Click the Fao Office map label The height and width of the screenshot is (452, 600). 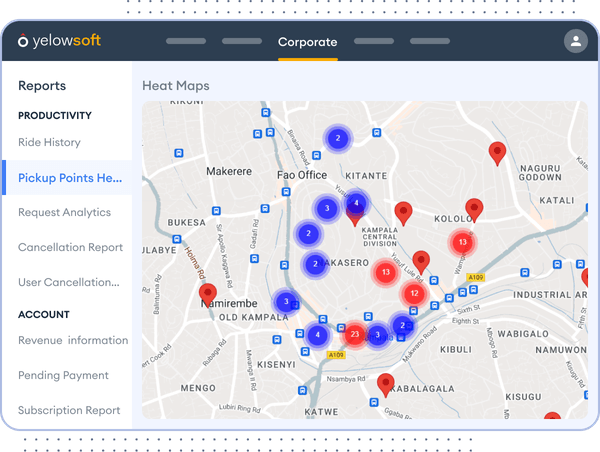[x=302, y=175]
